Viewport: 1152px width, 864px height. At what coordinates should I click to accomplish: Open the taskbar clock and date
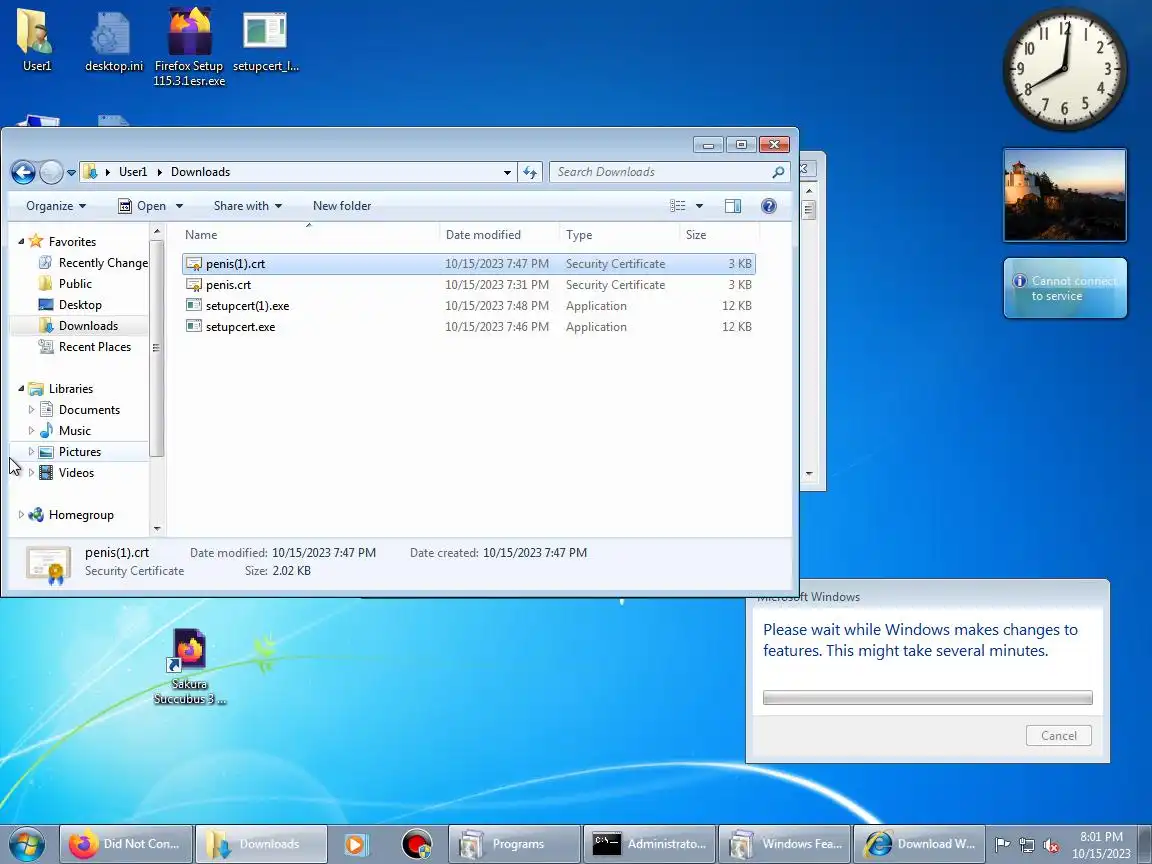point(1101,845)
